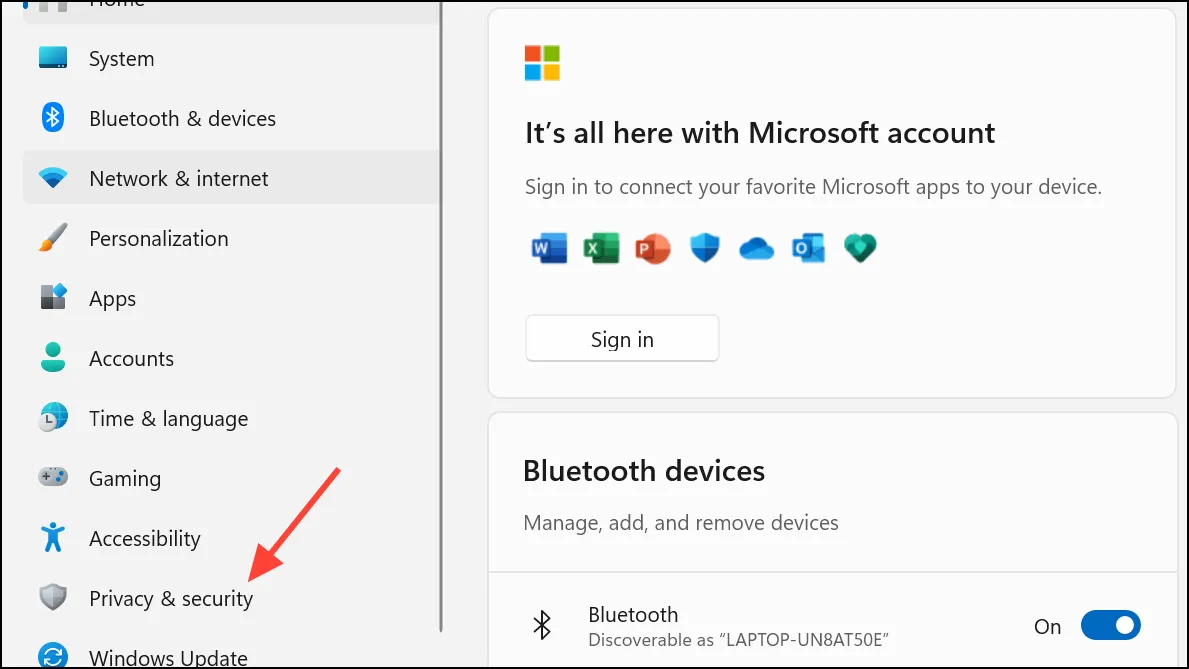Click the Accessibility figure icon
This screenshot has height=669, width=1189.
coord(53,537)
